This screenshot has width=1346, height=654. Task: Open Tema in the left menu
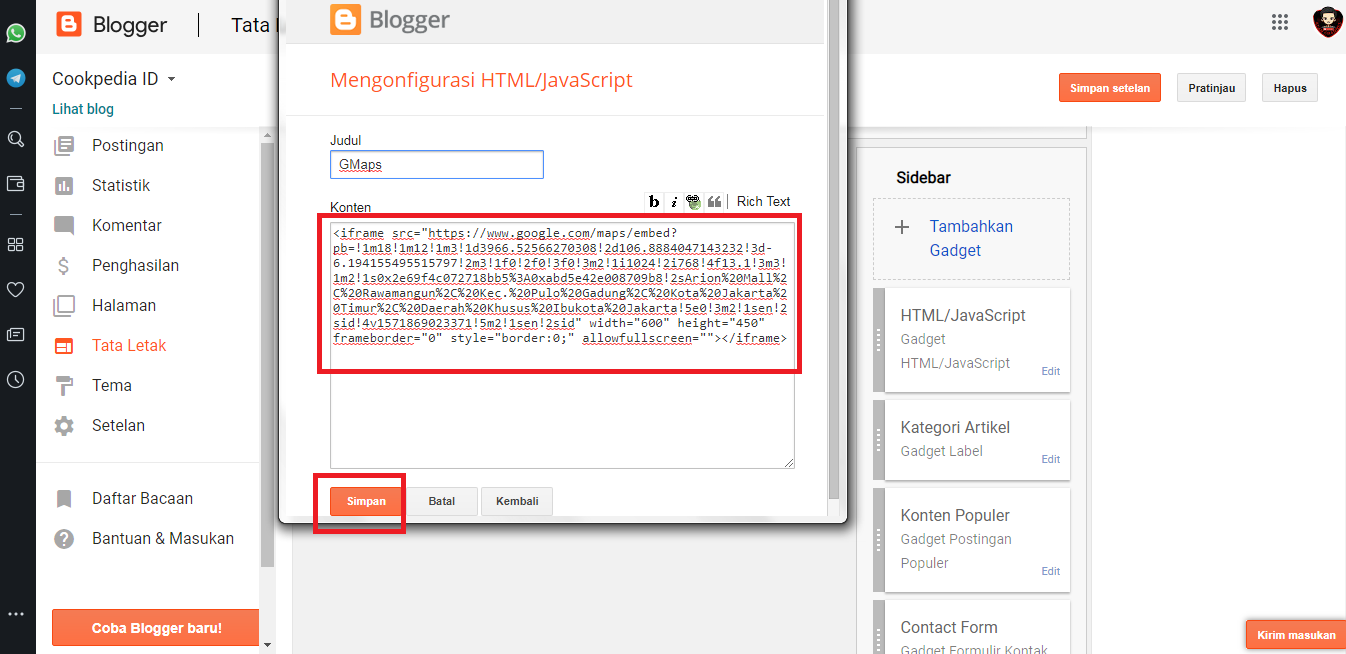[x=112, y=385]
